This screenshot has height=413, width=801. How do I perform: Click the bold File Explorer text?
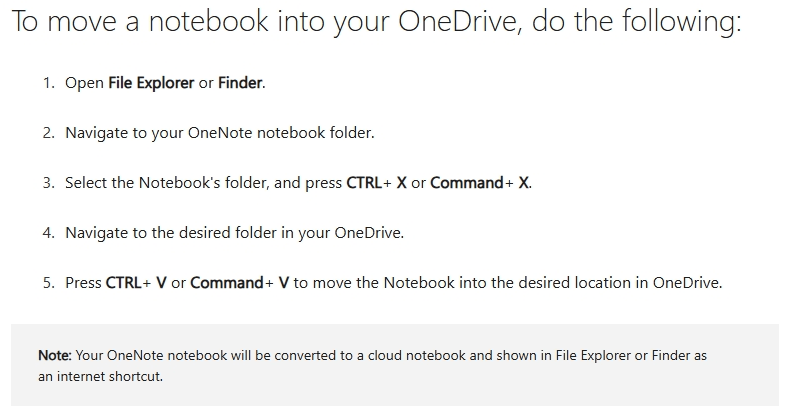(x=151, y=83)
